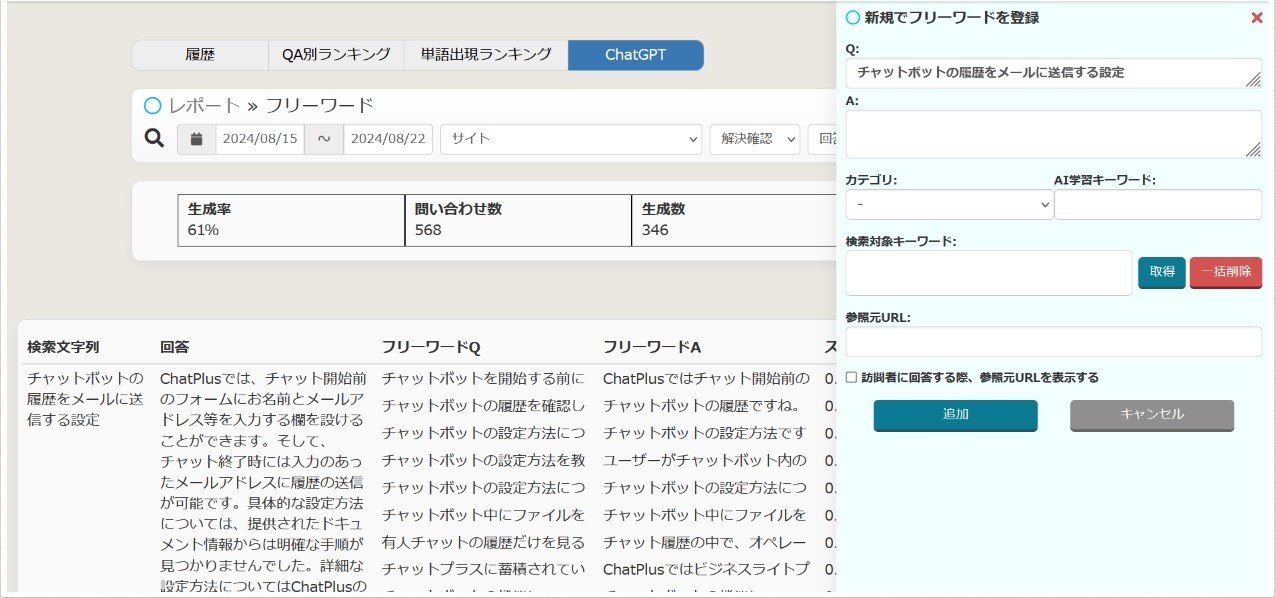
Task: Click row 有人チャットの履歴だけを見る
Action: coord(484,542)
